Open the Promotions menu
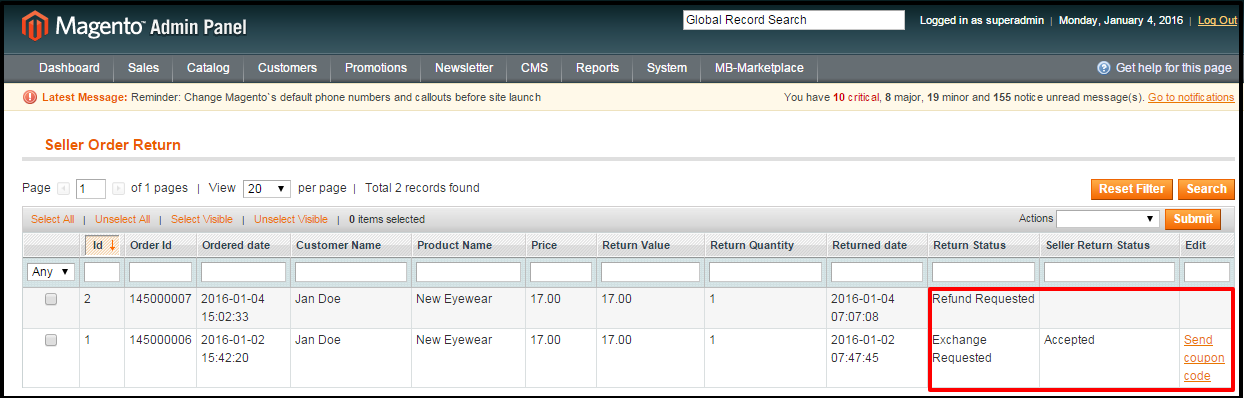 pos(376,68)
